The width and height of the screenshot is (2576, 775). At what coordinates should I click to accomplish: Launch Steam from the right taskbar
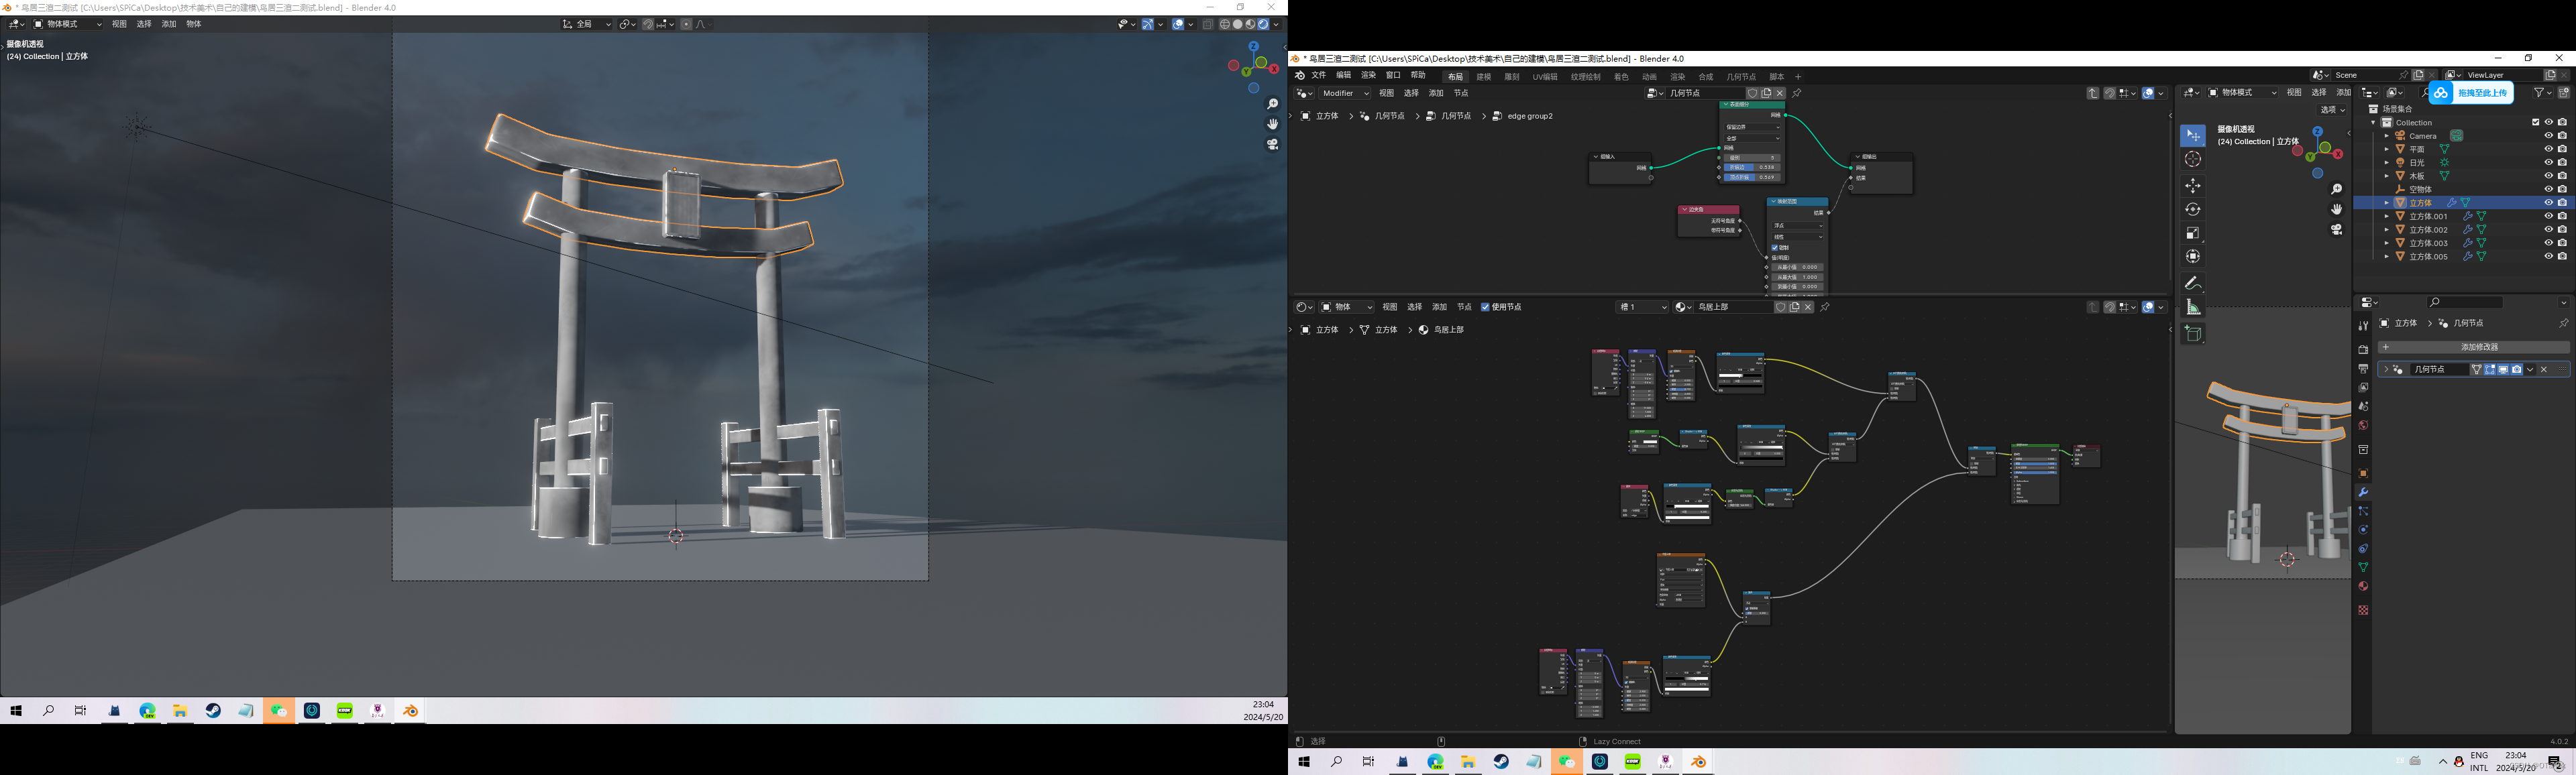1501,762
